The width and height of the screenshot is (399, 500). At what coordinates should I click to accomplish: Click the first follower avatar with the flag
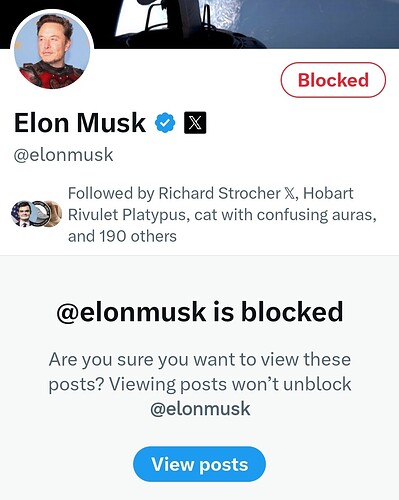(21, 214)
